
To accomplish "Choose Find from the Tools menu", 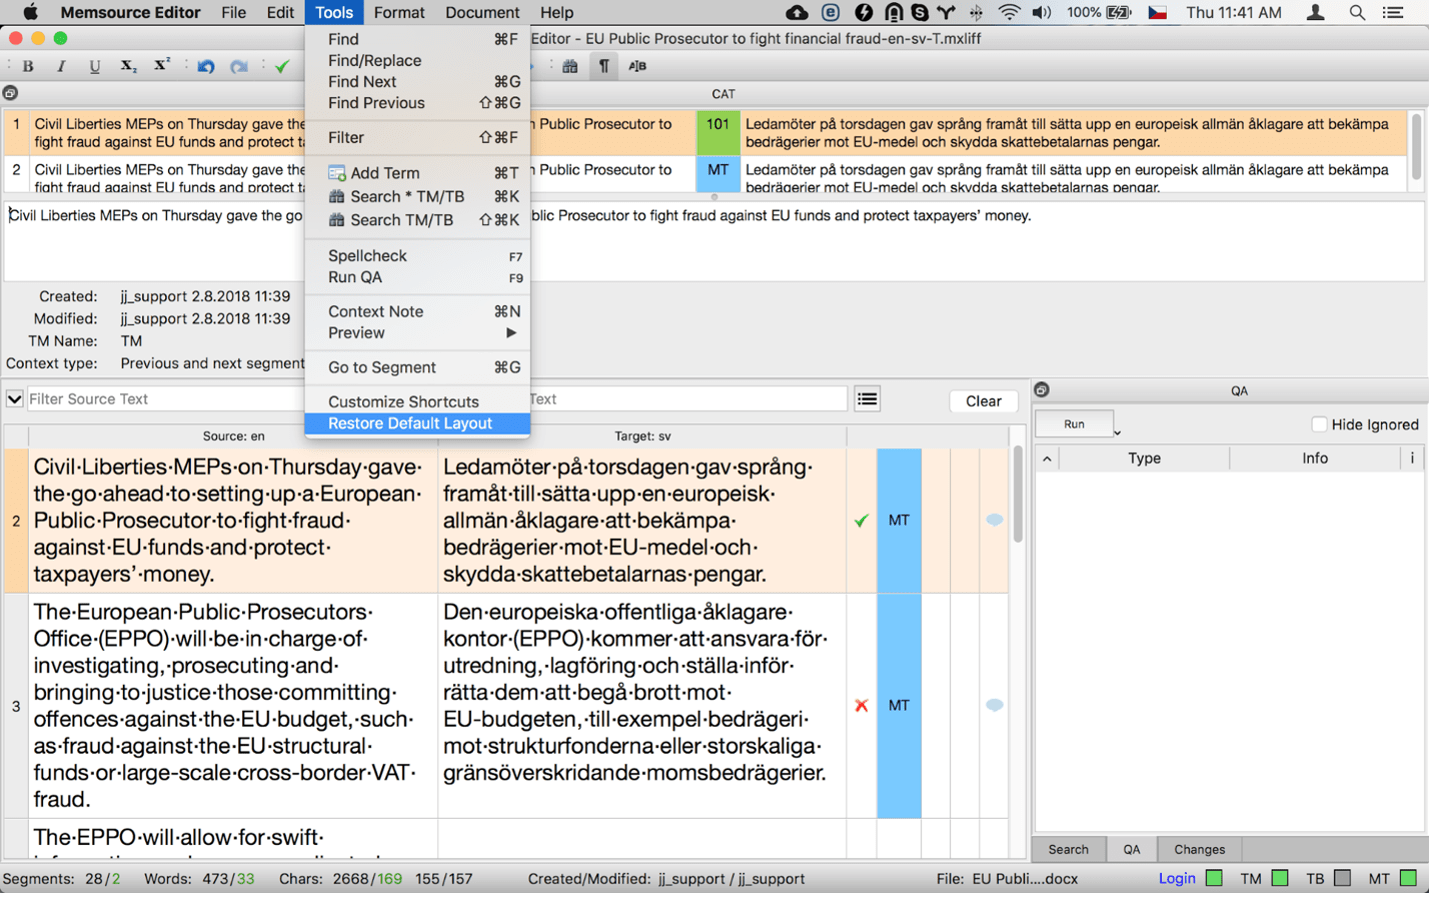I will (x=418, y=39).
